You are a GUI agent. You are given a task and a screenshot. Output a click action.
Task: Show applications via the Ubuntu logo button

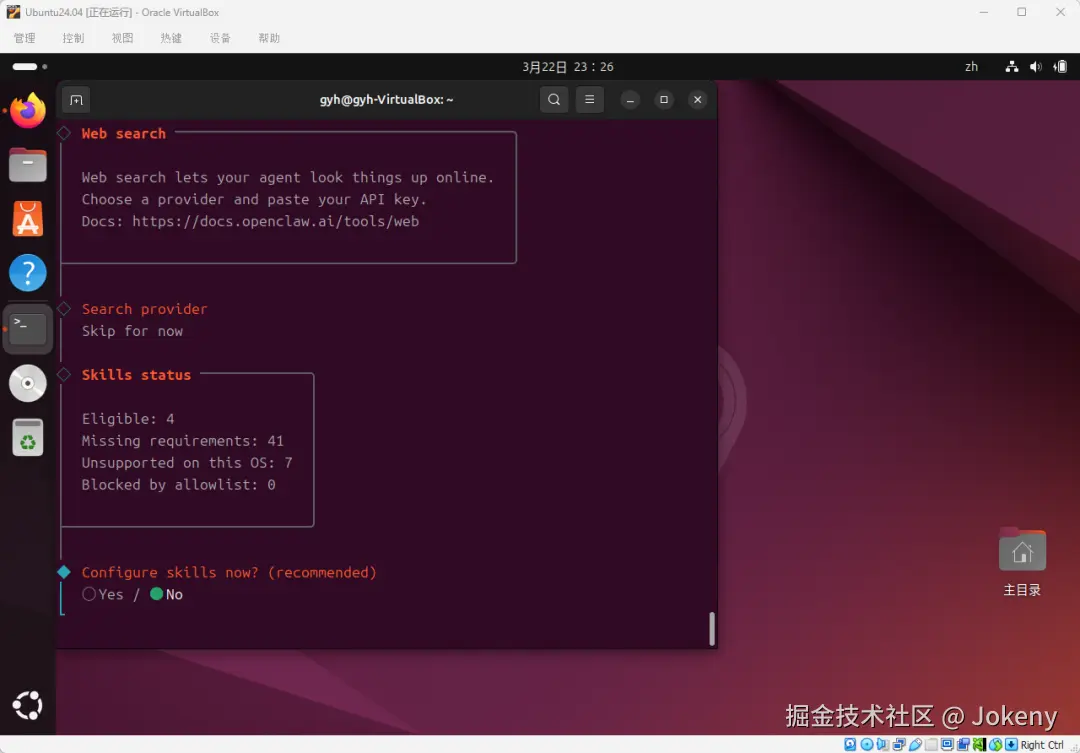[x=28, y=705]
